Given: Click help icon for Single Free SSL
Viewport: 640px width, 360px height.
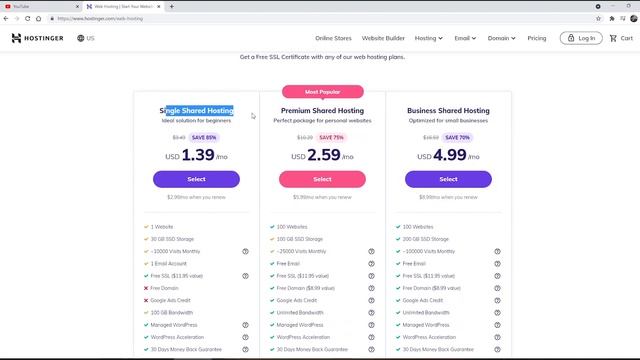Looking at the screenshot, I should tap(245, 276).
